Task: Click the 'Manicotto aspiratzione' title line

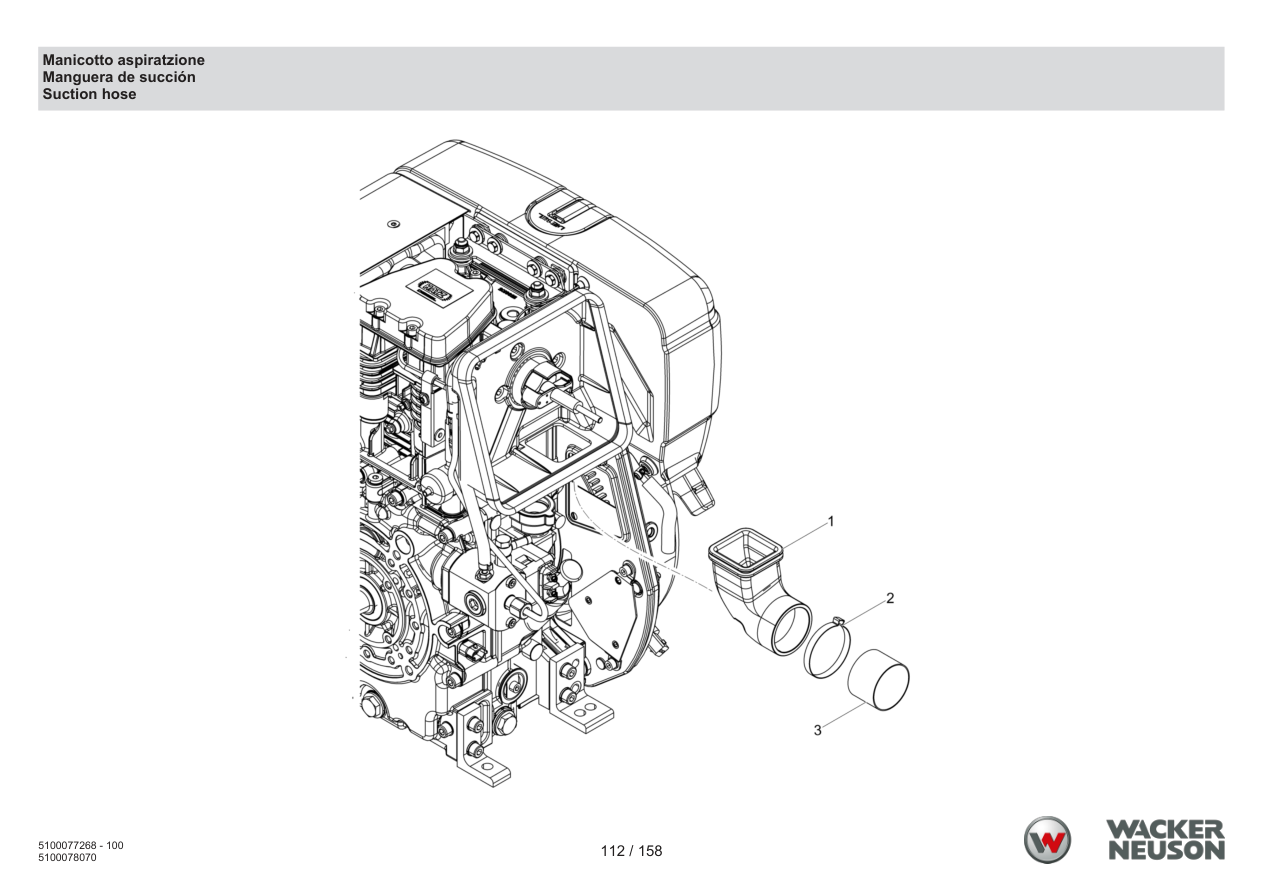Action: [123, 61]
